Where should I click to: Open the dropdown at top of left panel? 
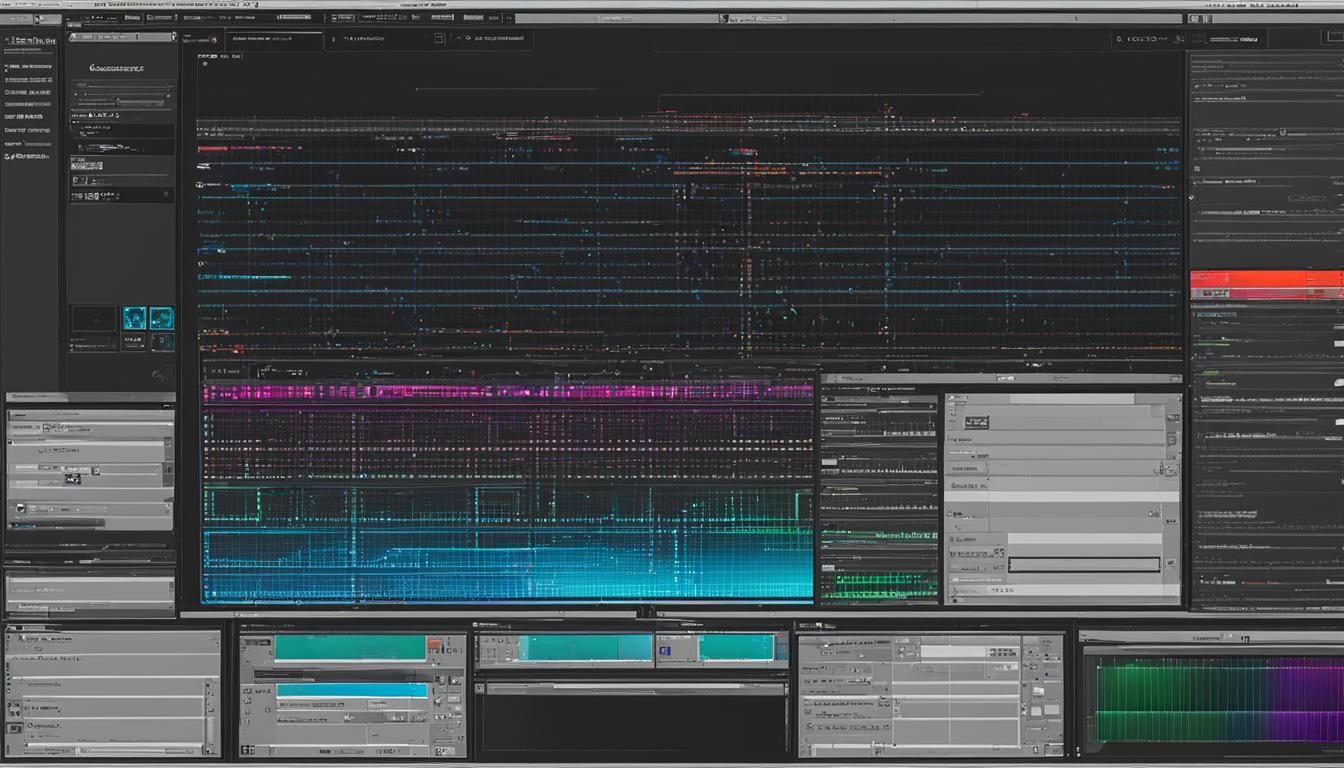pos(120,37)
